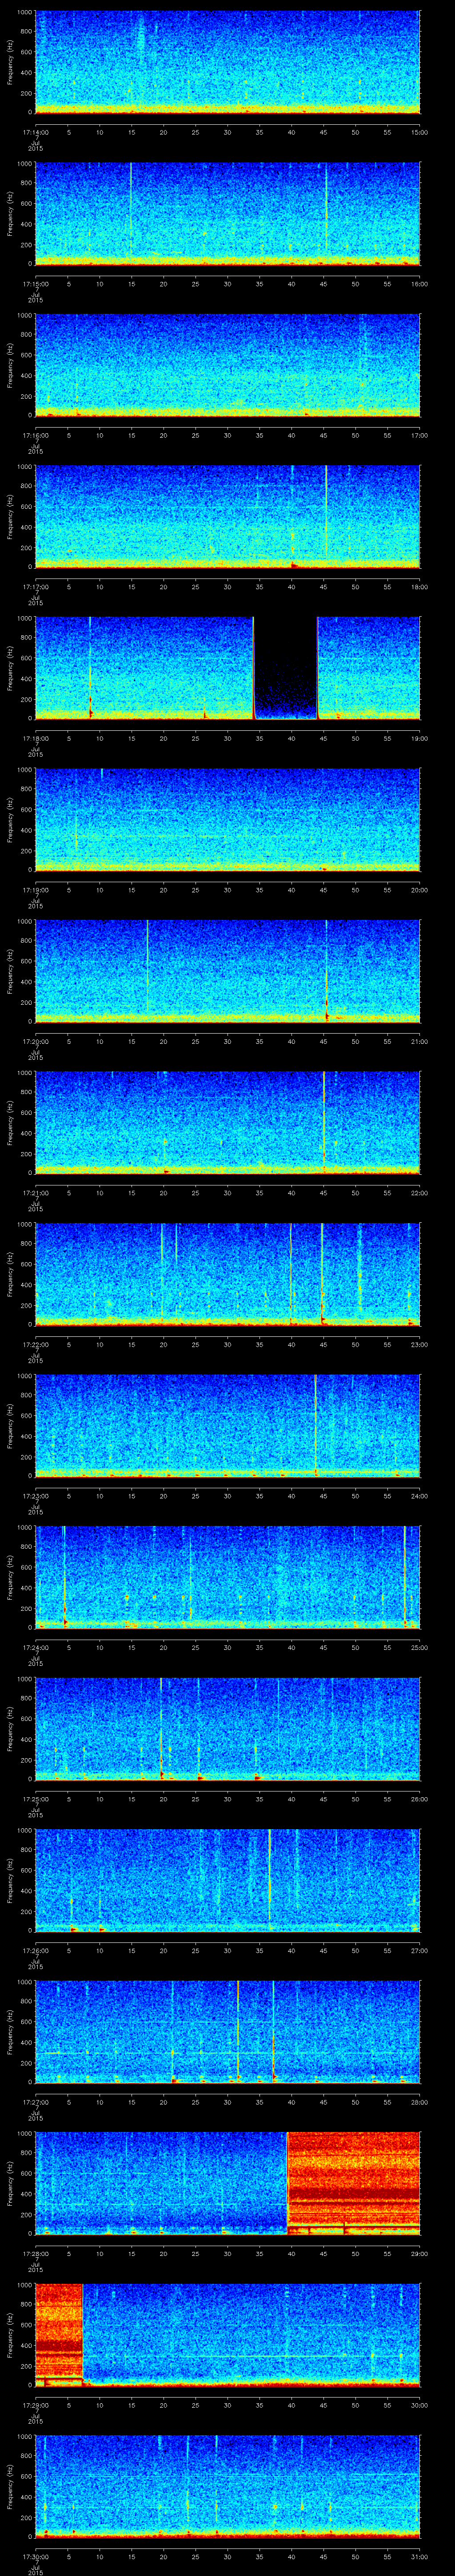This screenshot has height=2576, width=455.
Task: Select the spectrogram panel starting at 17:23:00
Action: [x=228, y=1425]
